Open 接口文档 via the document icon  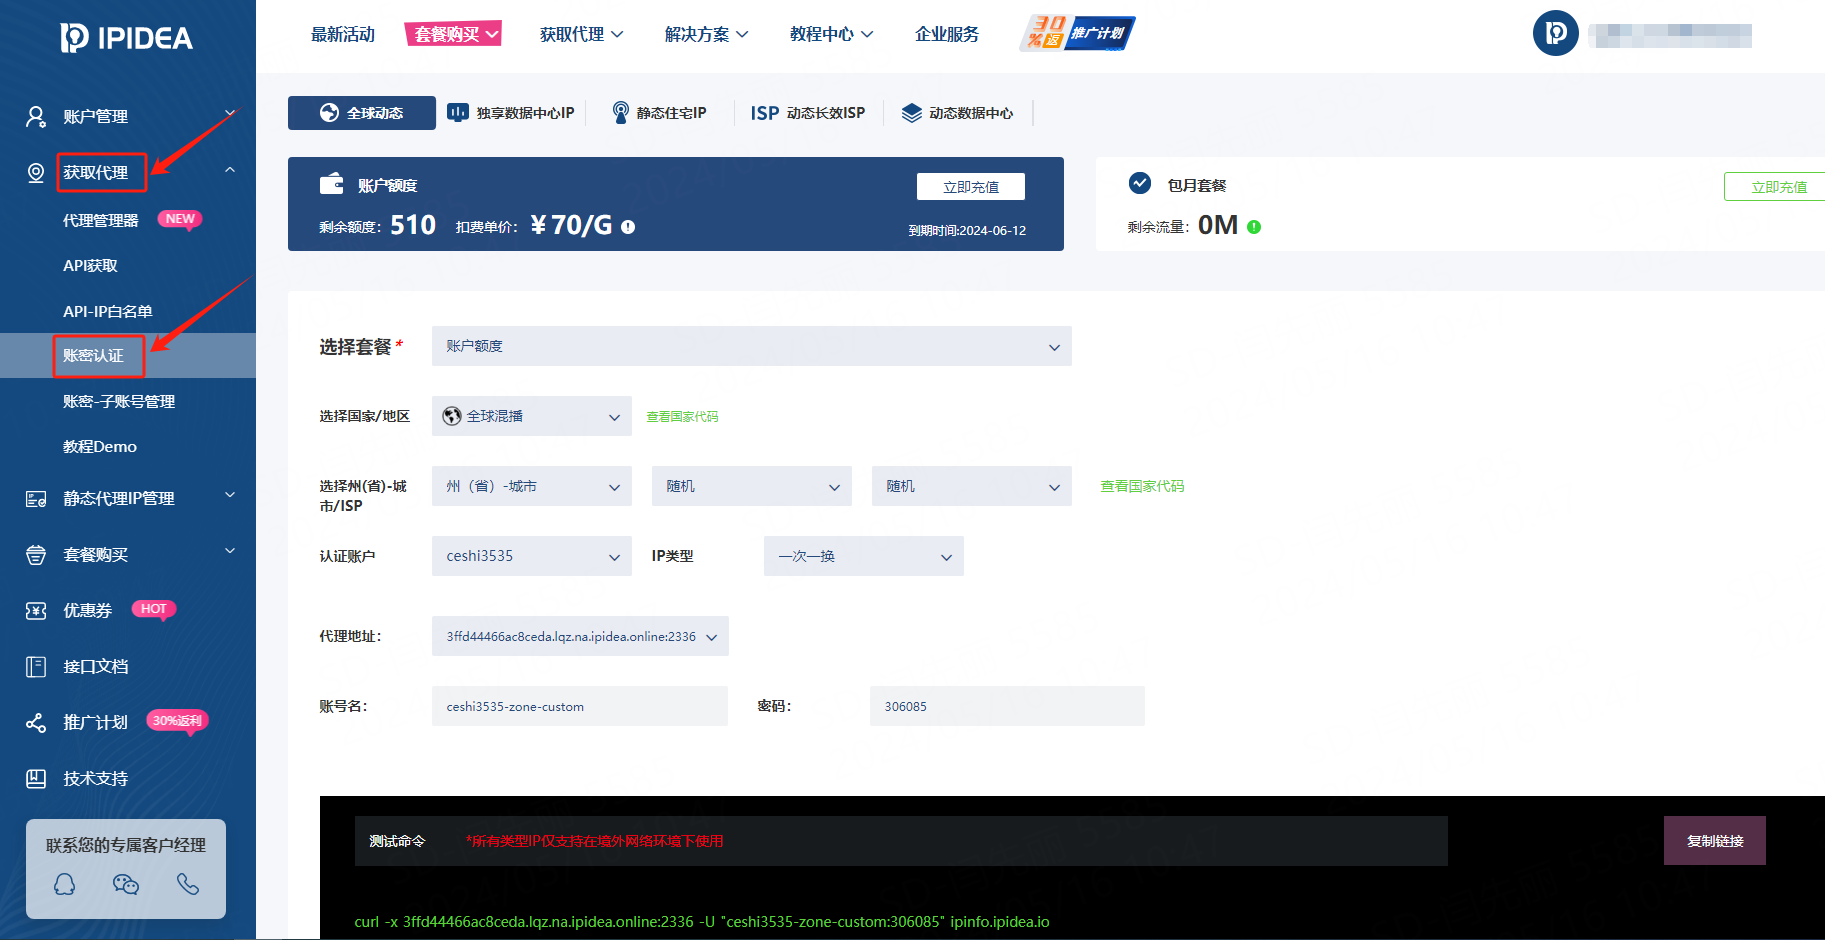(x=36, y=666)
